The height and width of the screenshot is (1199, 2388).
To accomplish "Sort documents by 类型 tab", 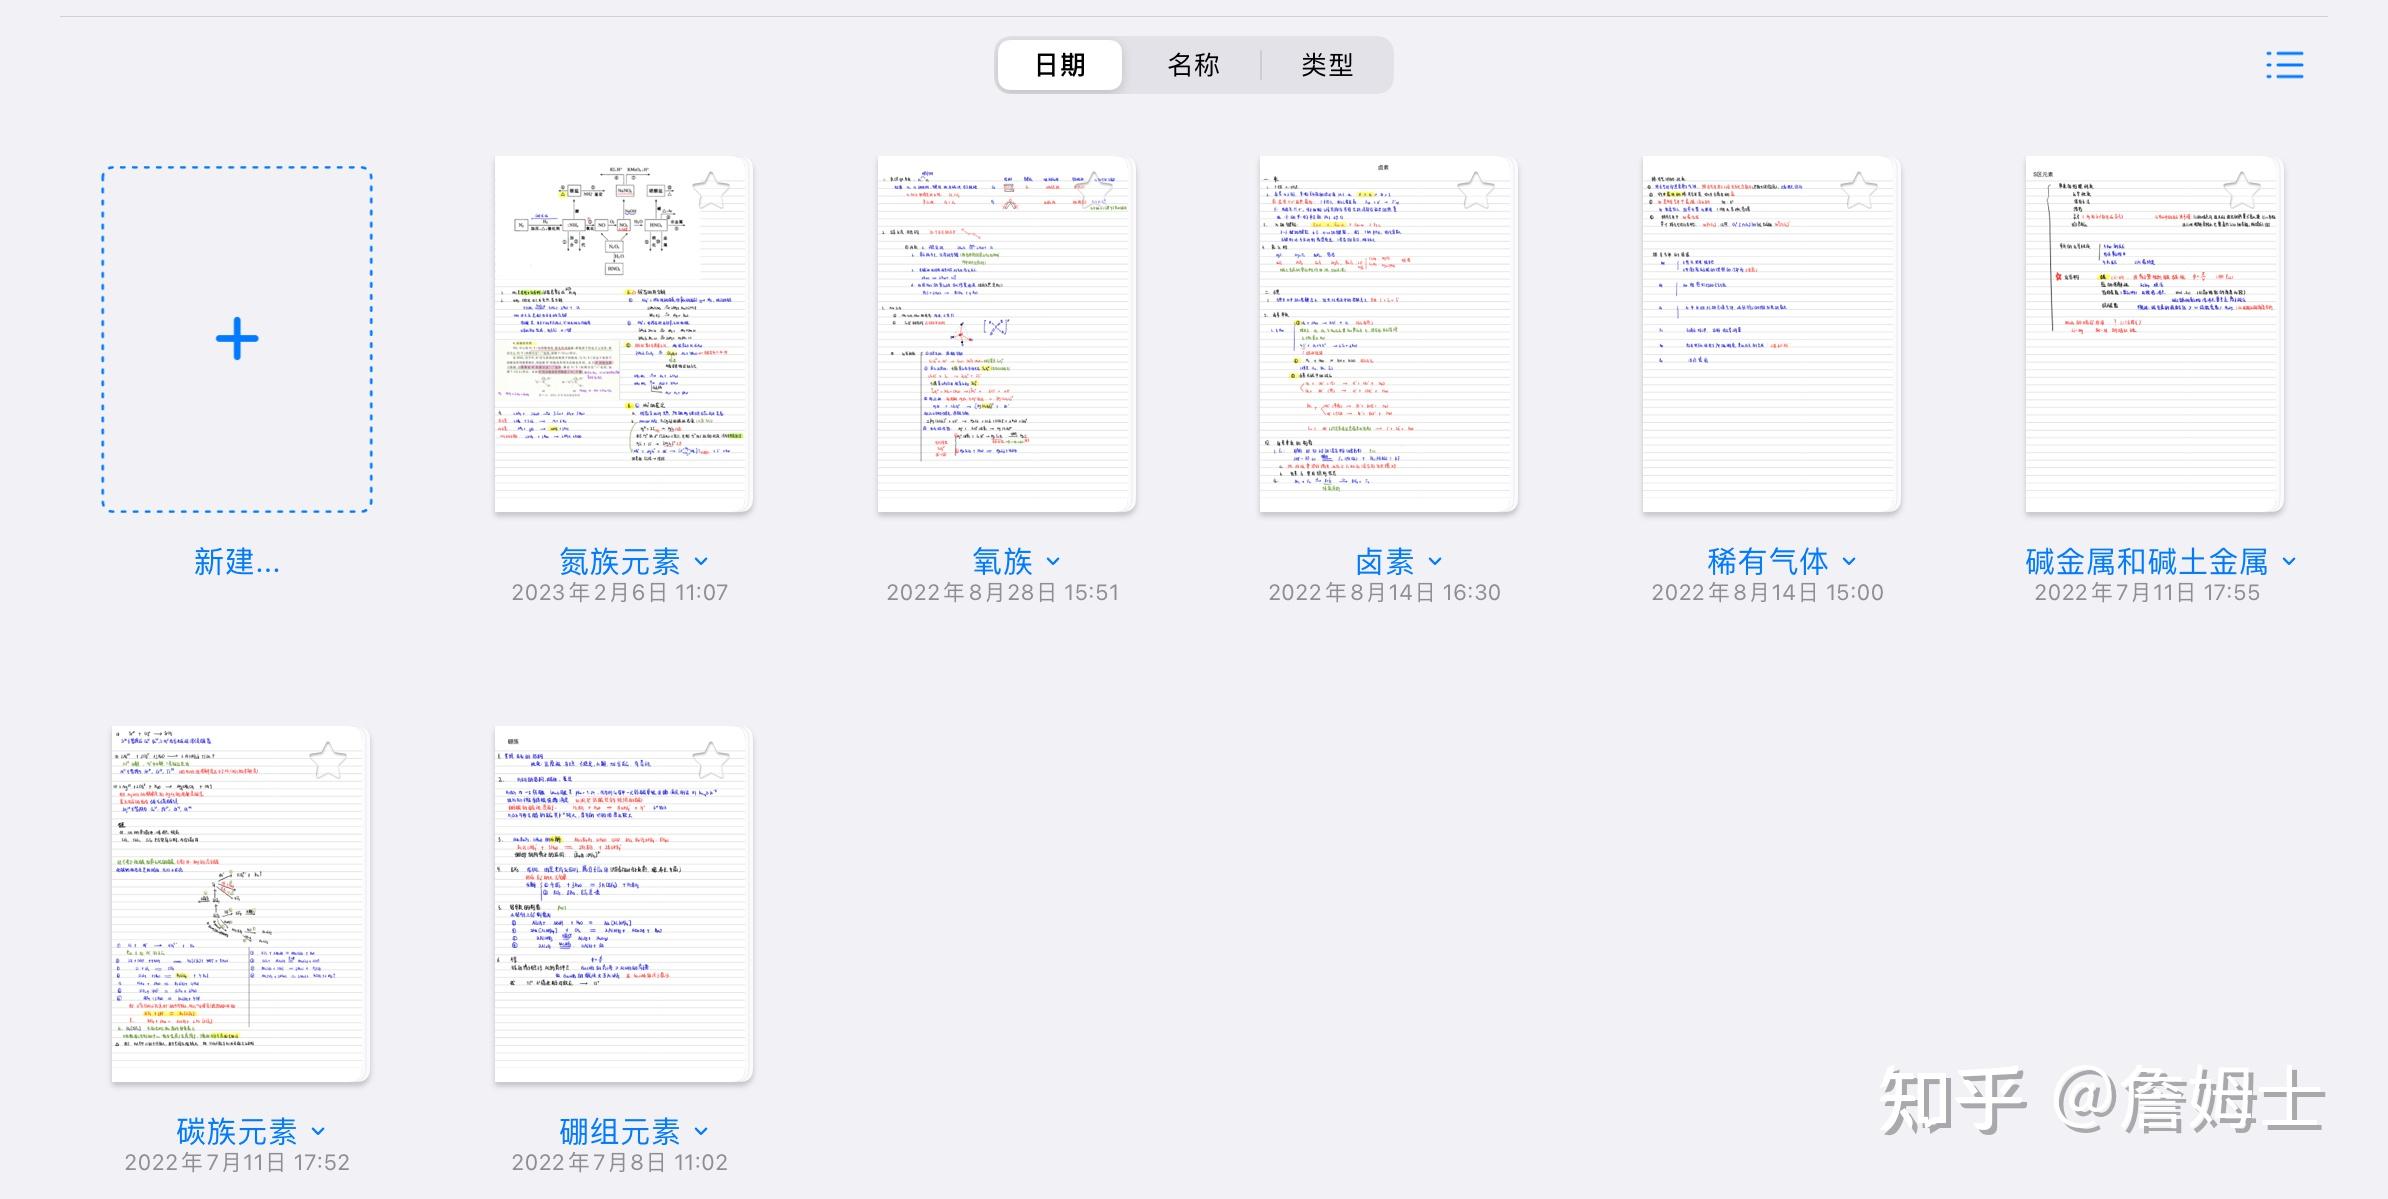I will tap(1326, 65).
